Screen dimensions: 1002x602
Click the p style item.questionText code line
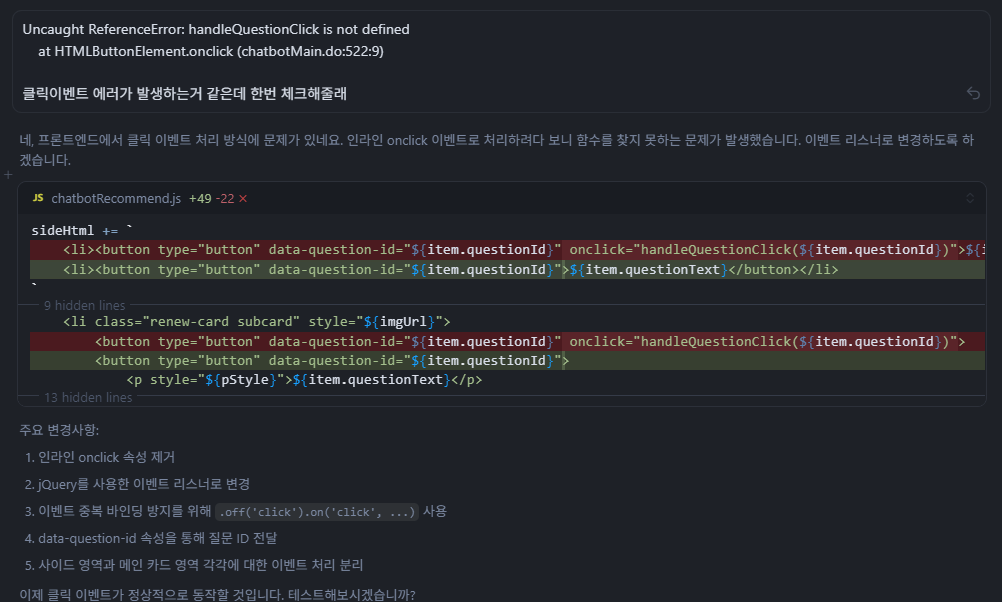[x=305, y=379]
